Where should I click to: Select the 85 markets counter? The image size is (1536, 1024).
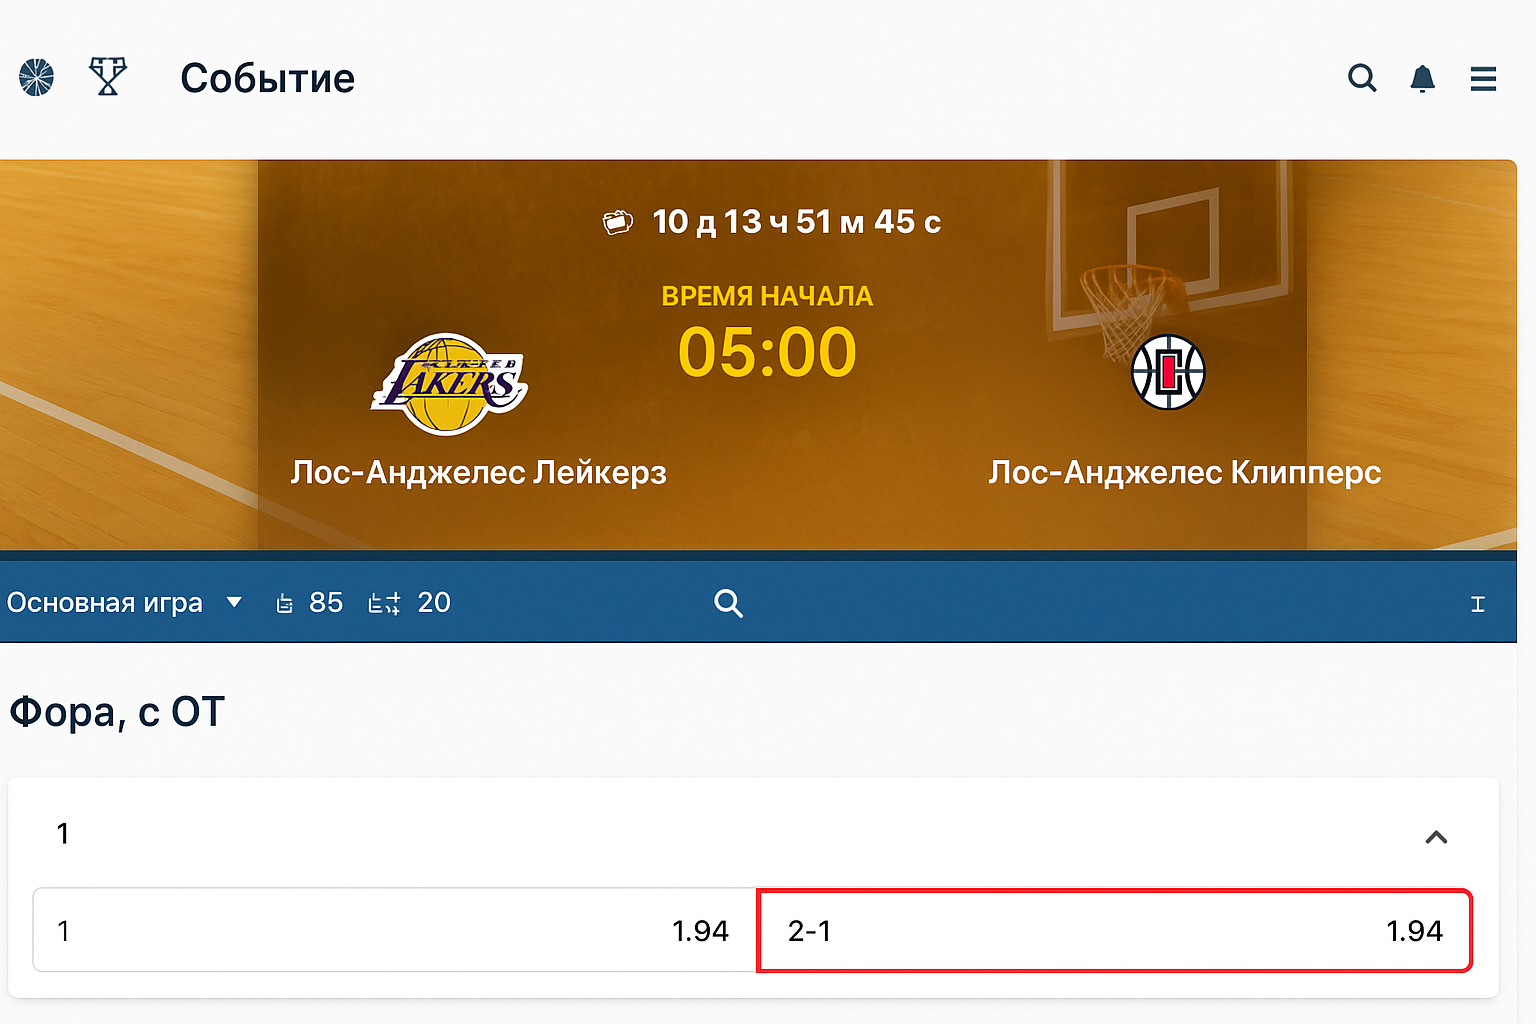pyautogui.click(x=310, y=602)
